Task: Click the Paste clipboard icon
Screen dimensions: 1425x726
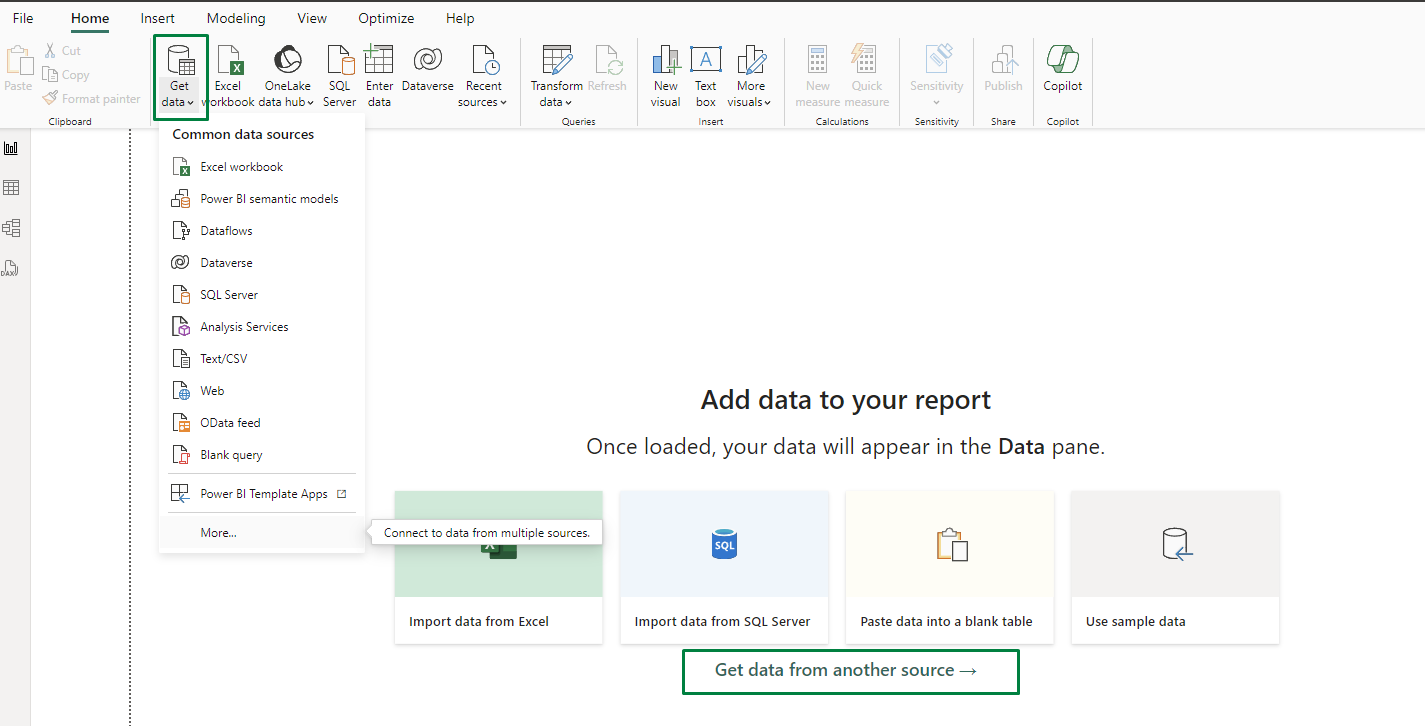Action: (19, 70)
